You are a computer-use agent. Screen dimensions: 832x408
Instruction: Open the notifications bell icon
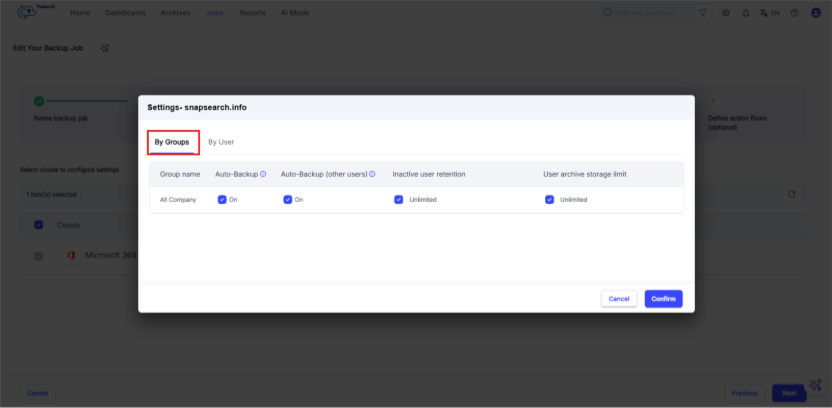pos(746,13)
